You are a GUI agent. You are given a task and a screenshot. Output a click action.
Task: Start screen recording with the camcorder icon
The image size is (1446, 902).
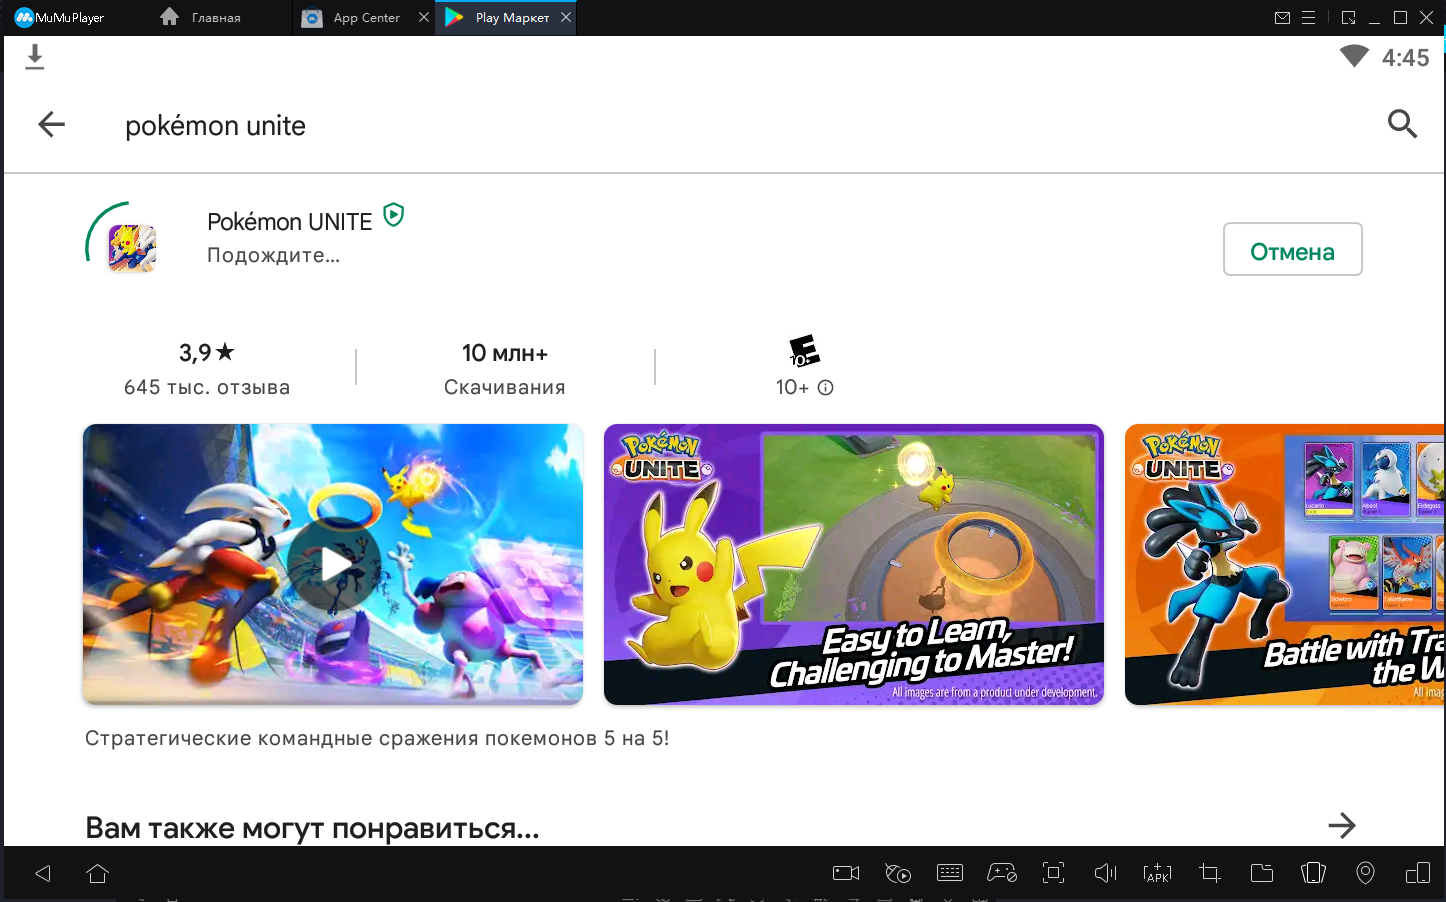[846, 873]
